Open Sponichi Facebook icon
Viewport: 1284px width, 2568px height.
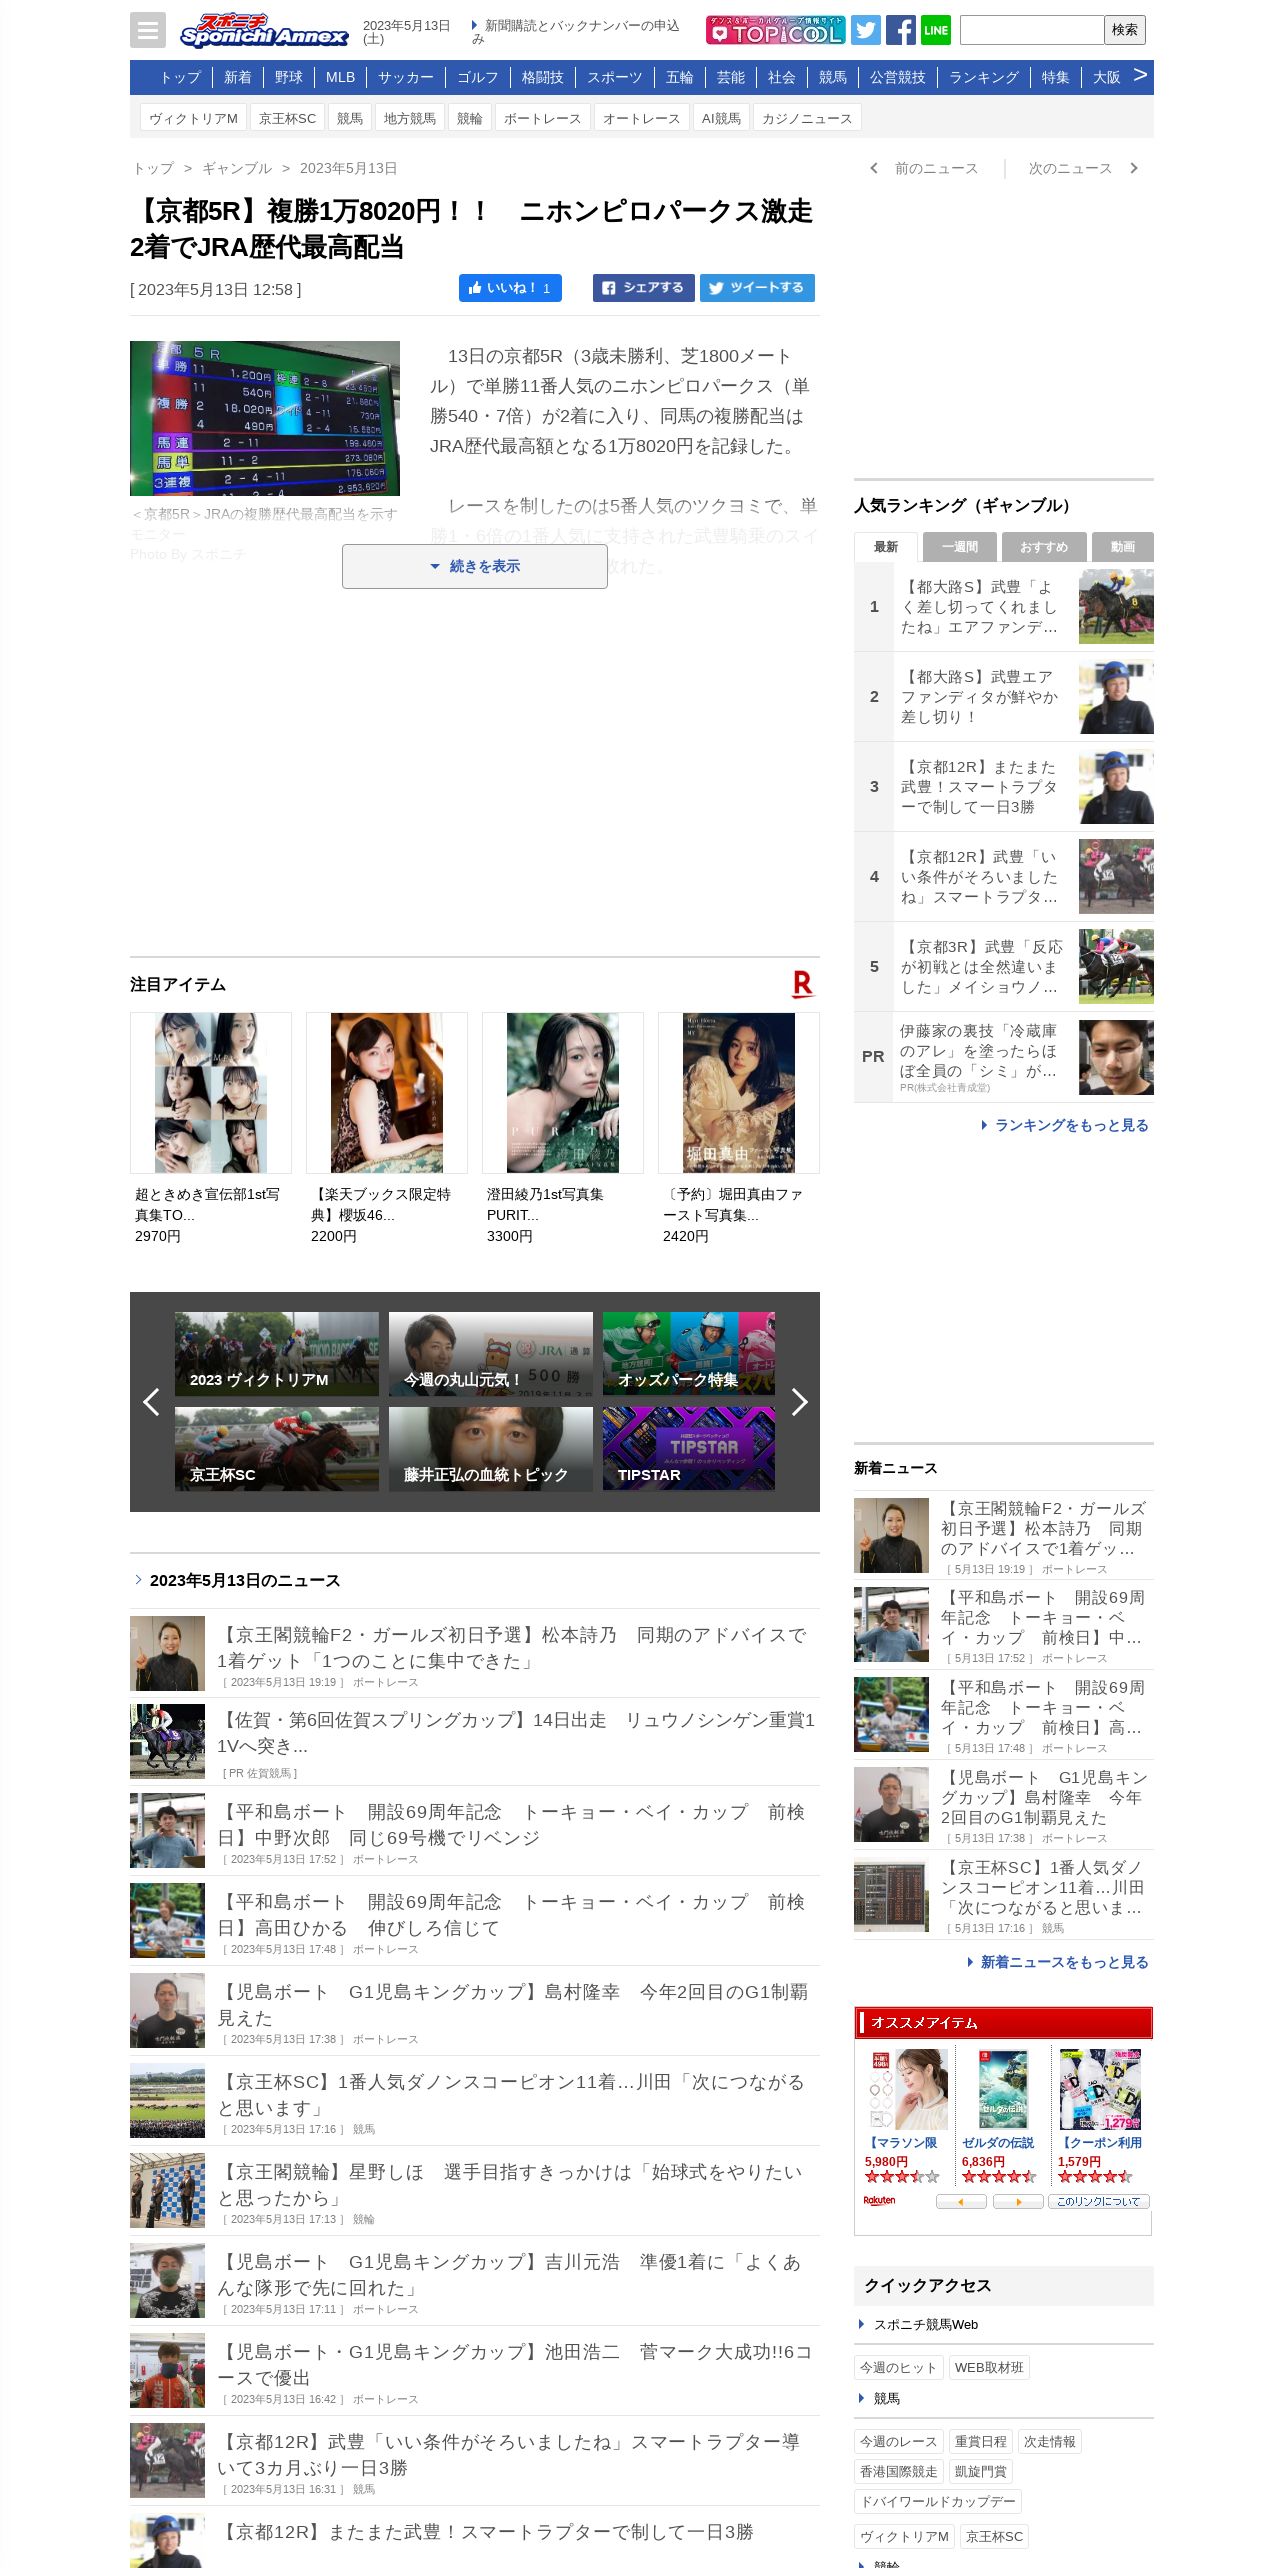click(x=900, y=30)
